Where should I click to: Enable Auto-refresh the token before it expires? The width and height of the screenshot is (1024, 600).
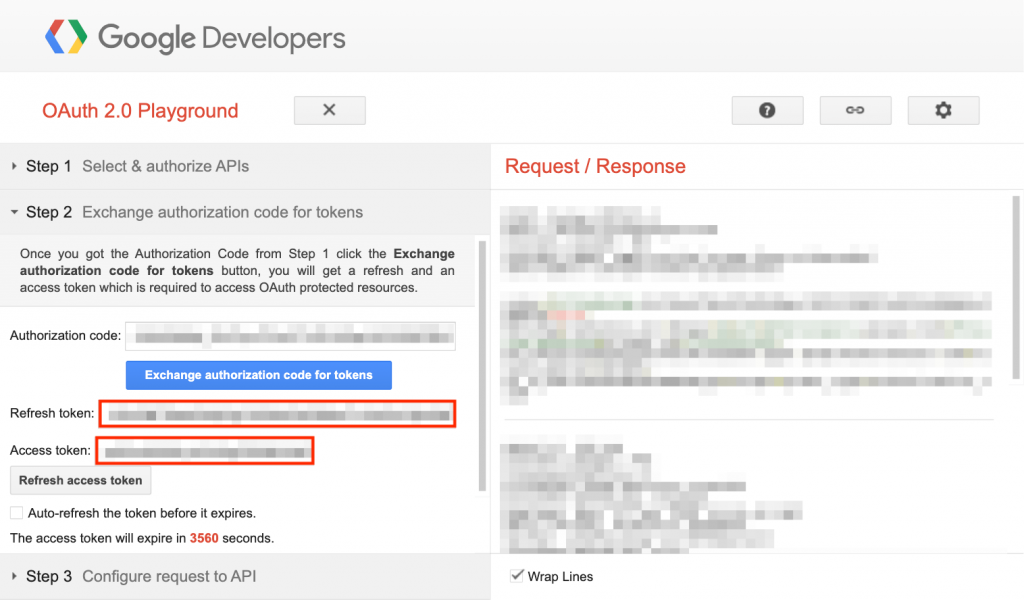[16, 513]
